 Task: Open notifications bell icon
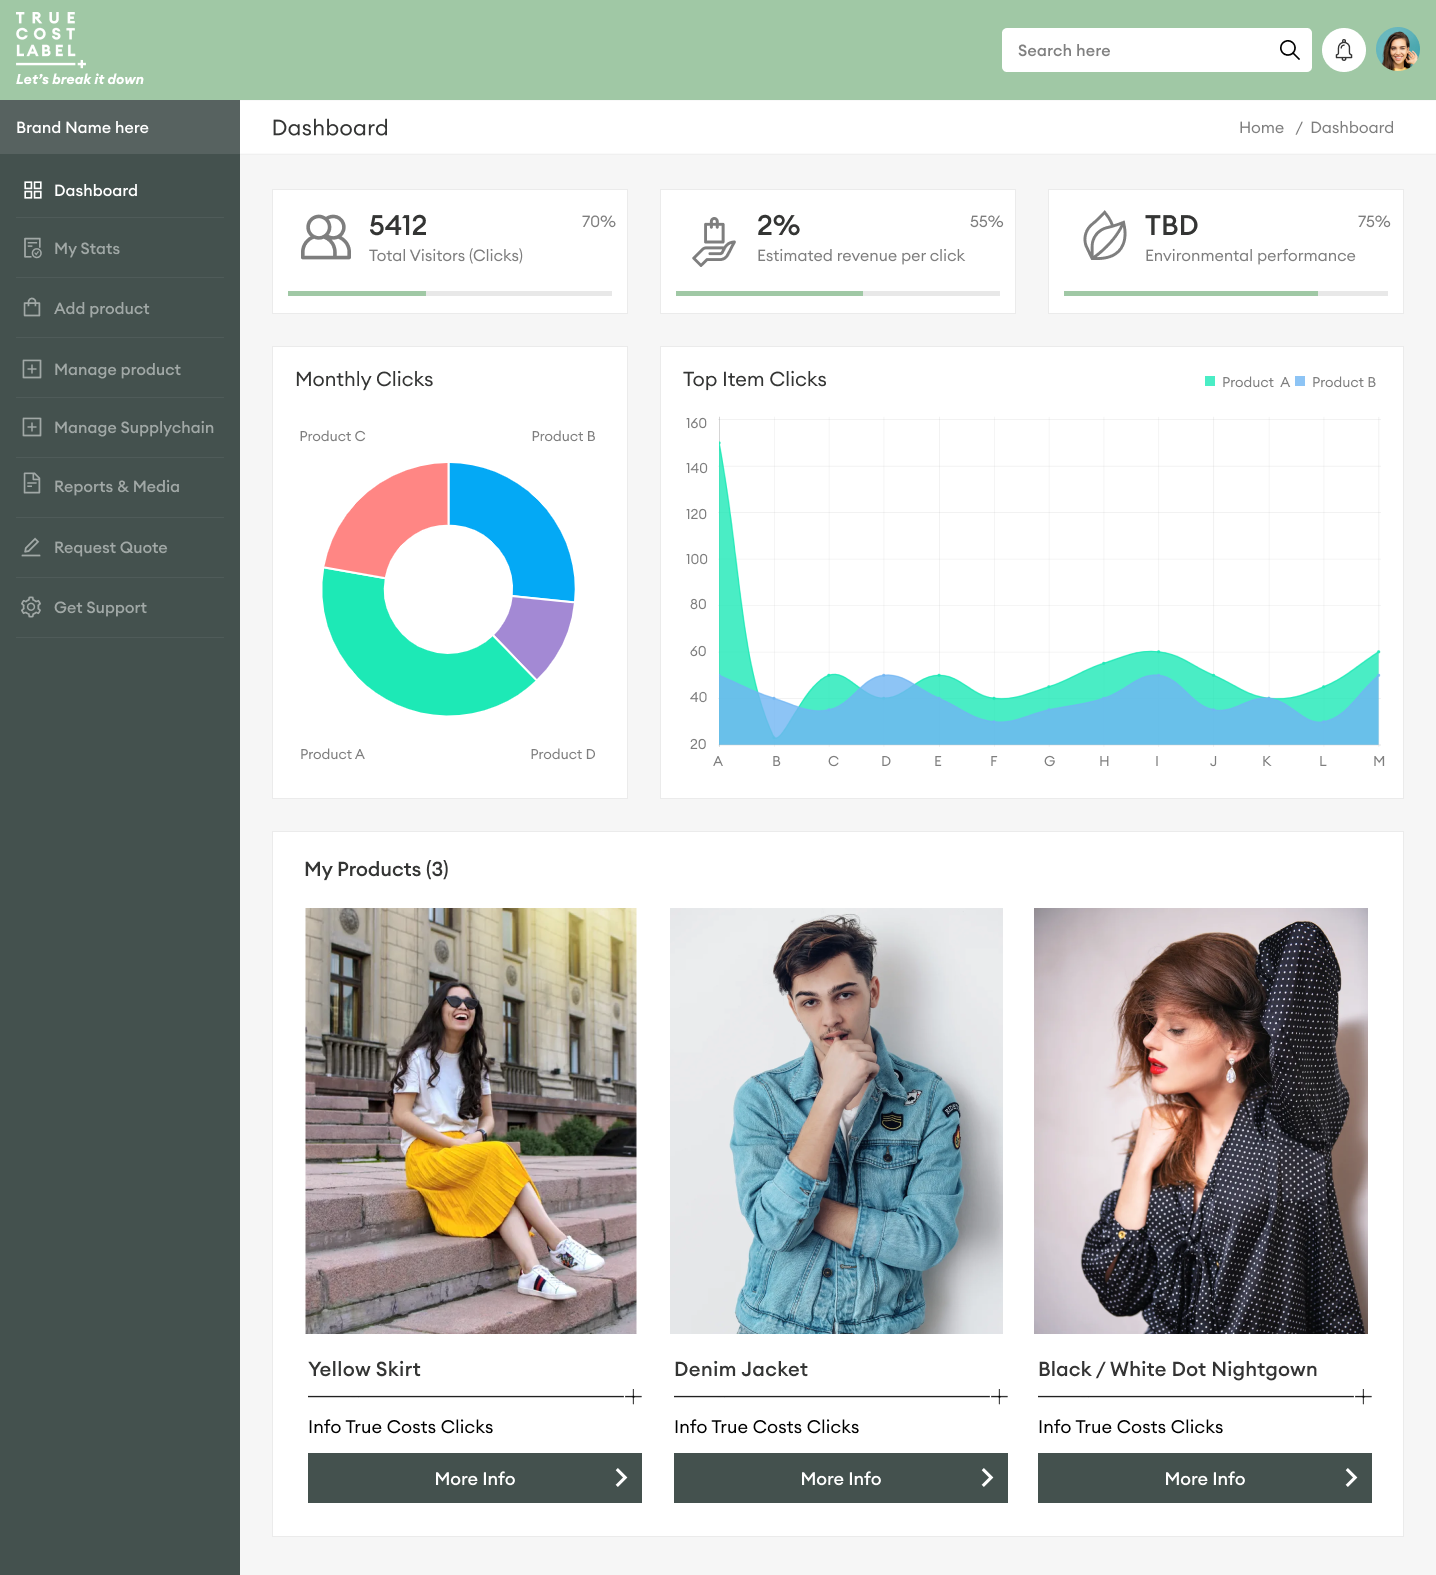[1344, 50]
